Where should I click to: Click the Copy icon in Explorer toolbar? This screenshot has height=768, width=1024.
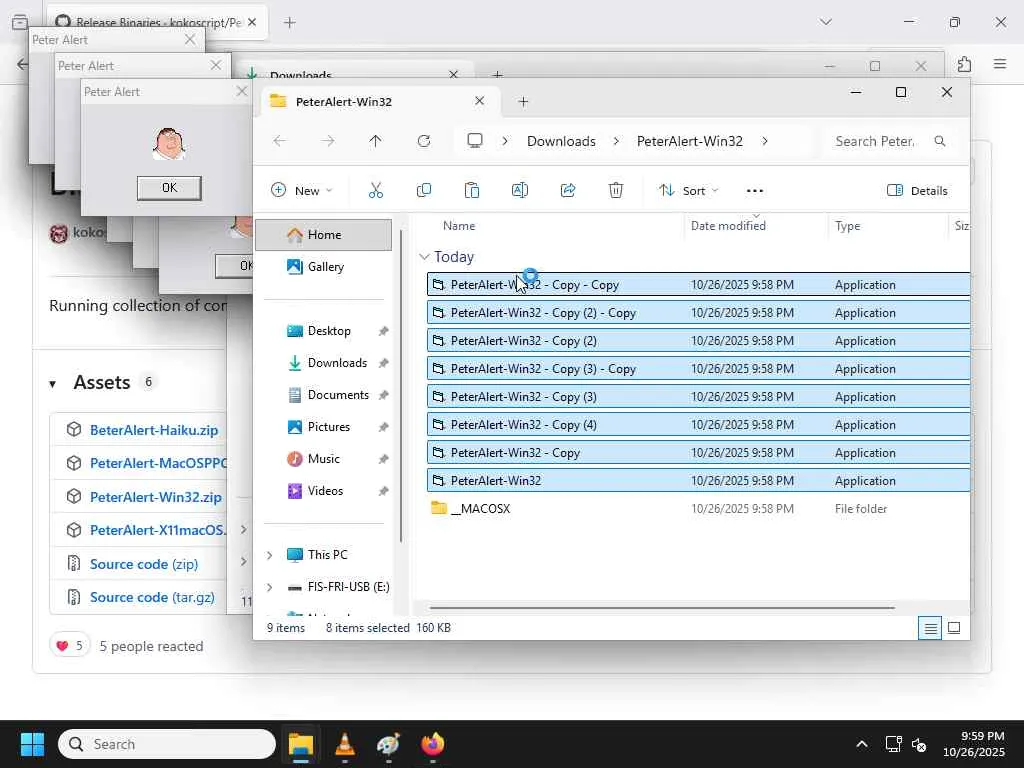(424, 190)
